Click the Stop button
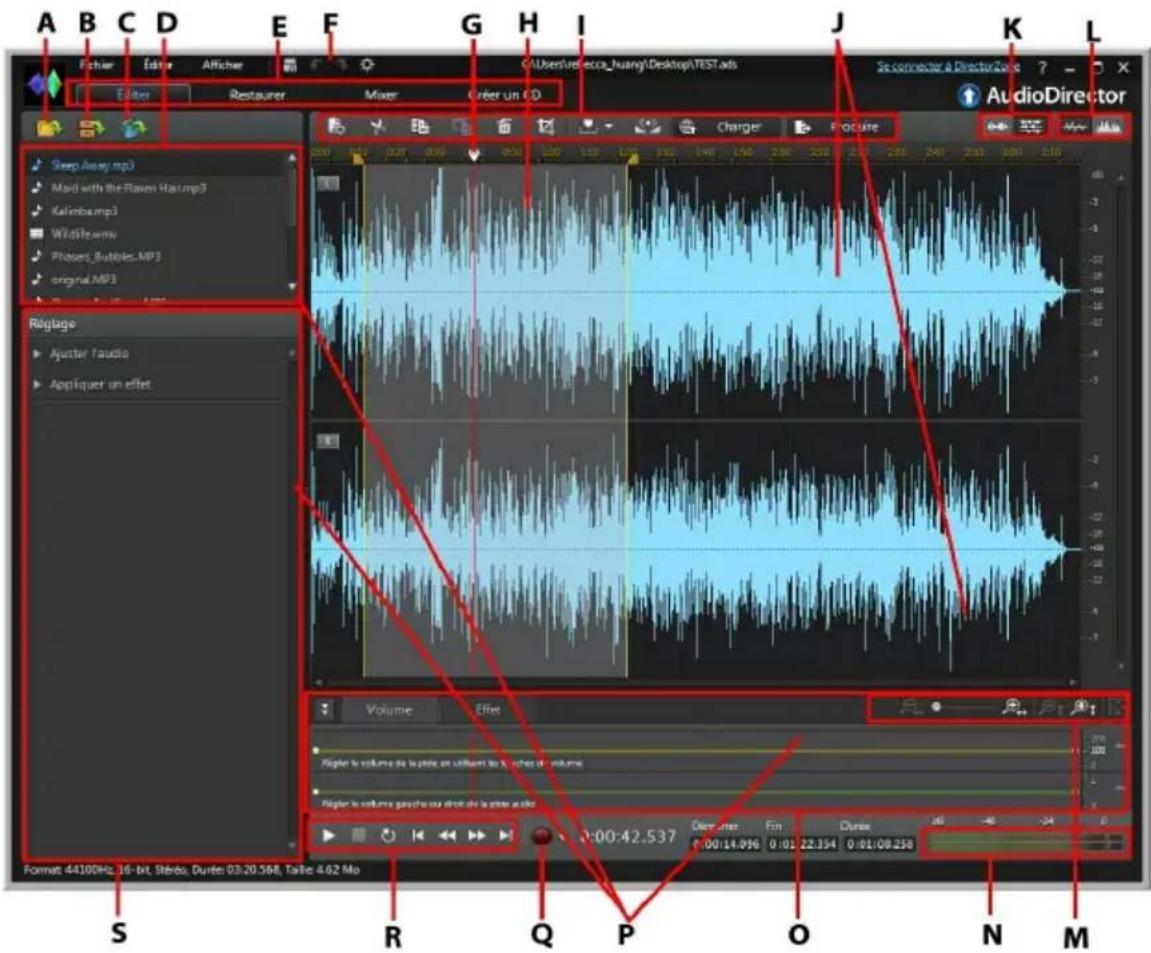Screen dimensions: 1151x953 click(358, 835)
